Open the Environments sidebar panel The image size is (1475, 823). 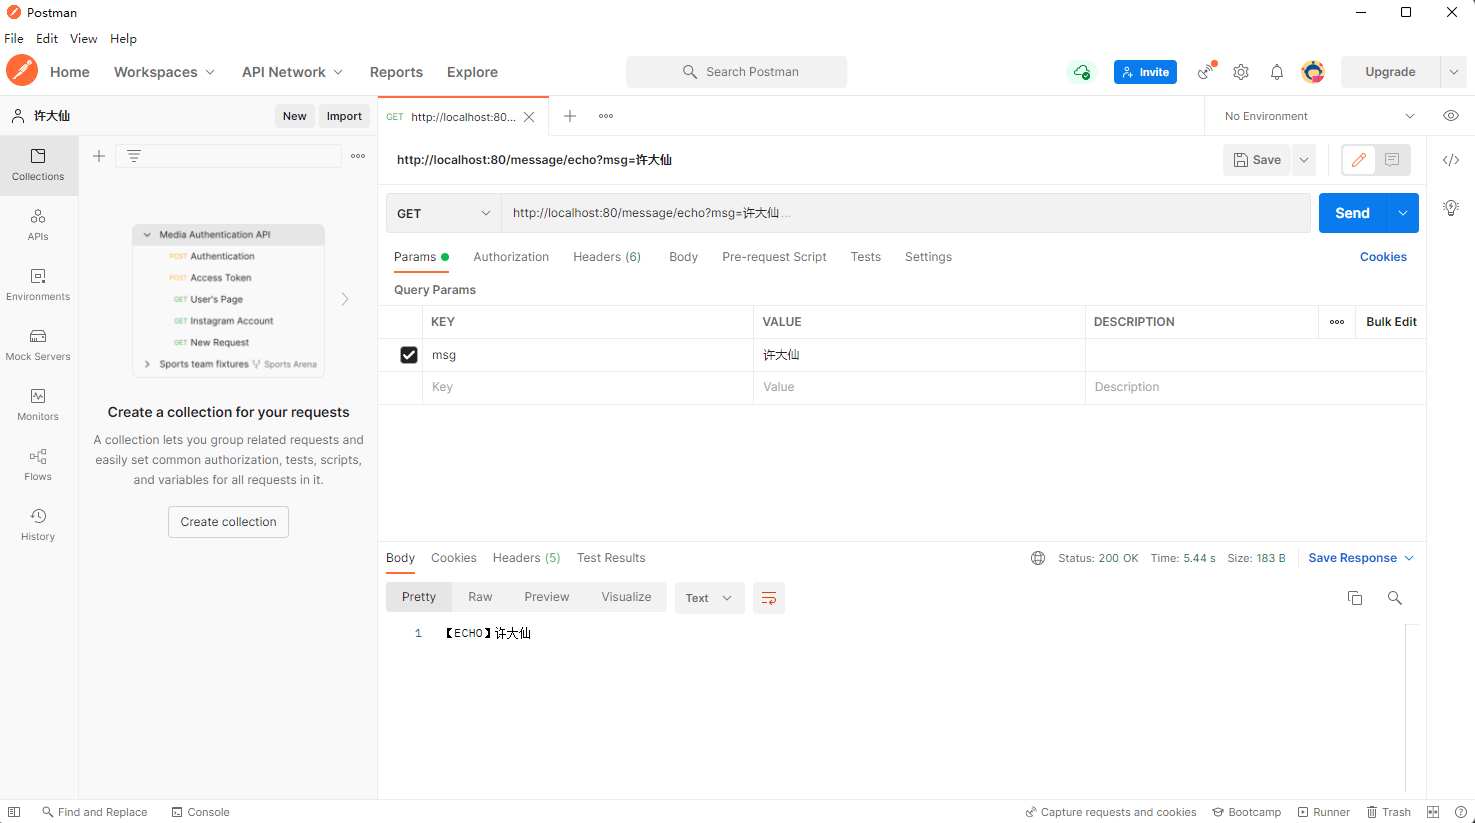click(x=38, y=285)
